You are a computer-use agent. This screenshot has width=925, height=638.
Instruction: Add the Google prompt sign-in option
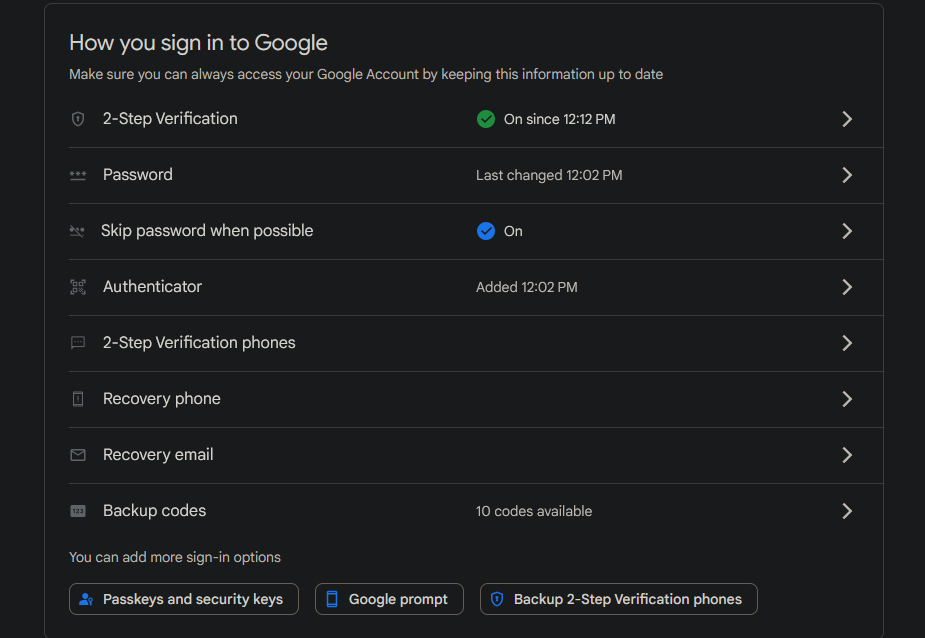(x=389, y=599)
